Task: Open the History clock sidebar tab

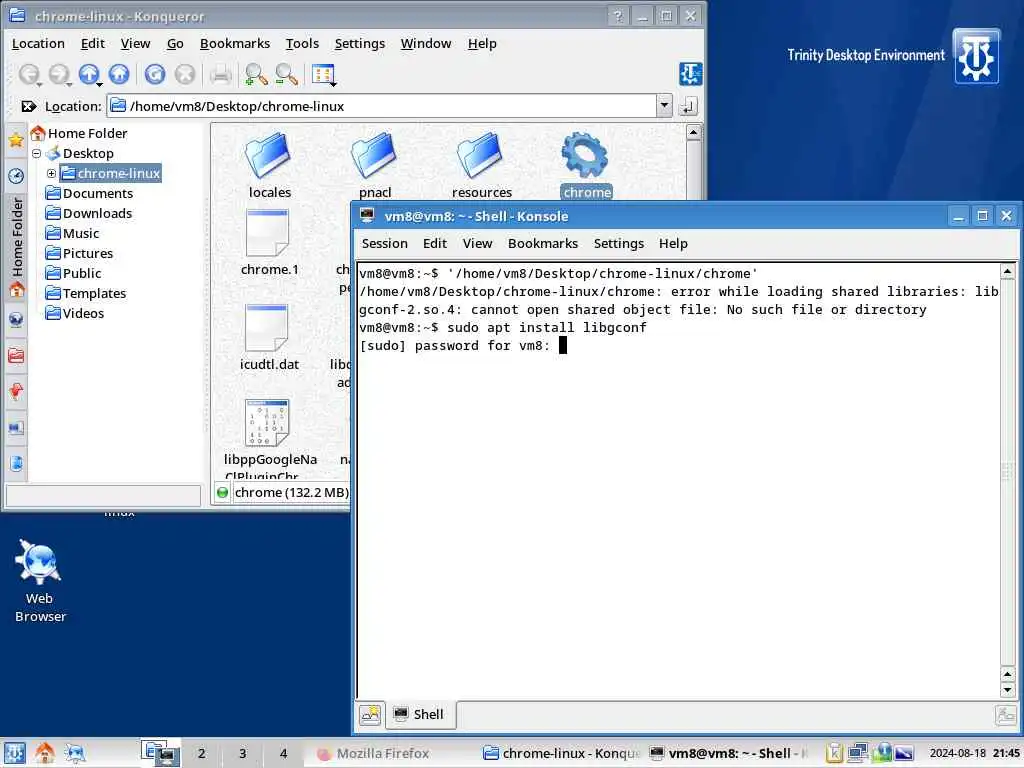Action: (x=16, y=175)
